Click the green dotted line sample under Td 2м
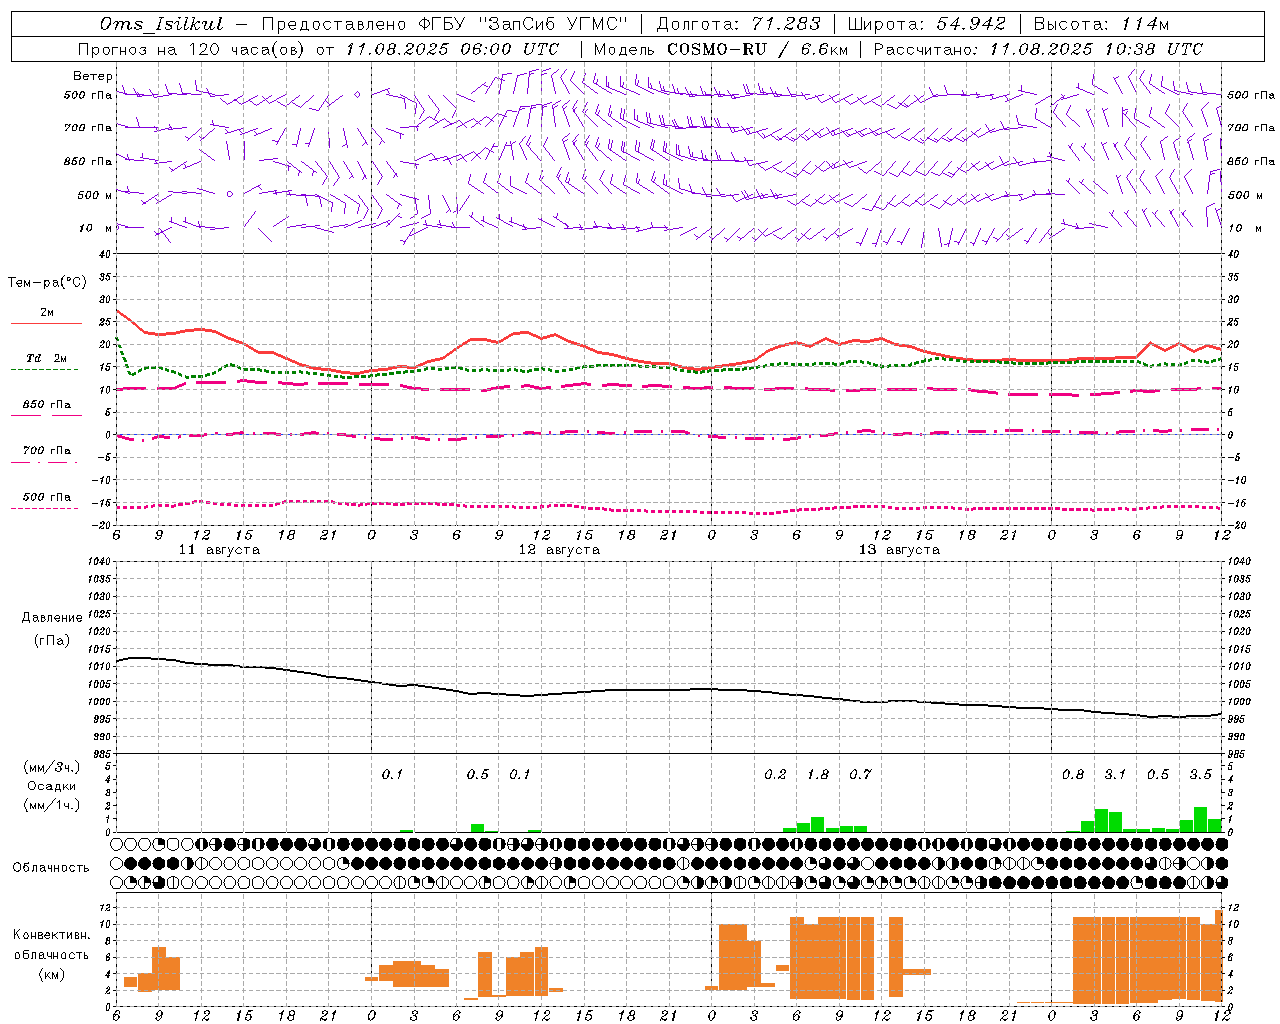This screenshot has width=1280, height=1024. tap(44, 369)
